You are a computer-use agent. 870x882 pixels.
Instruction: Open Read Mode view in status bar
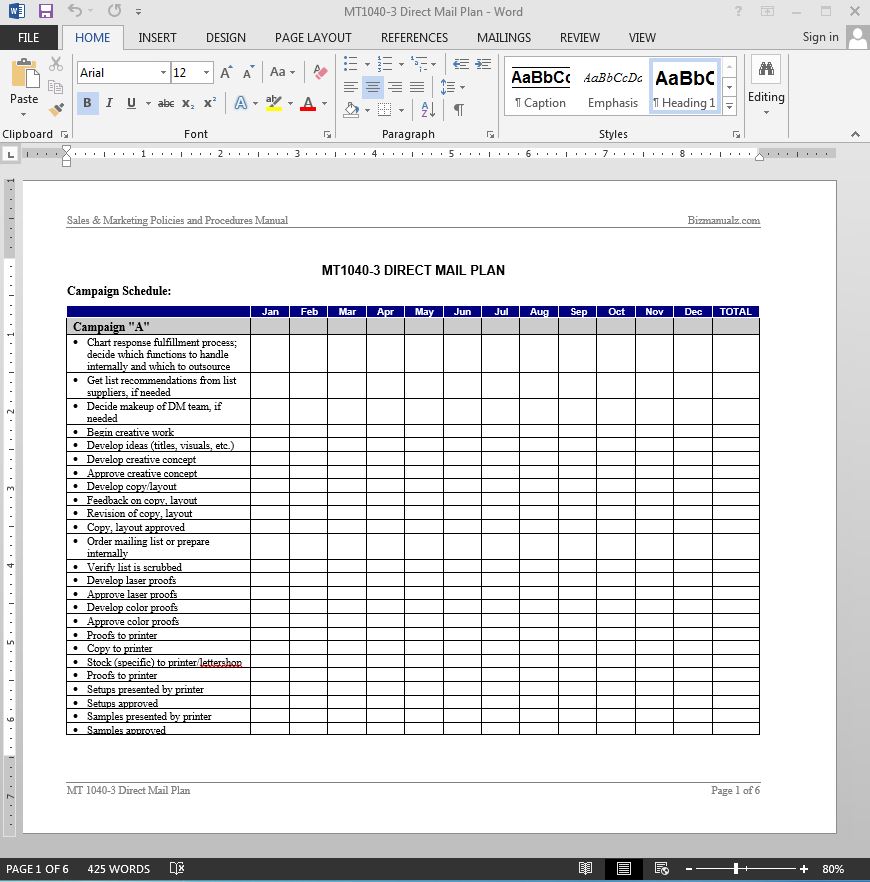pyautogui.click(x=585, y=868)
